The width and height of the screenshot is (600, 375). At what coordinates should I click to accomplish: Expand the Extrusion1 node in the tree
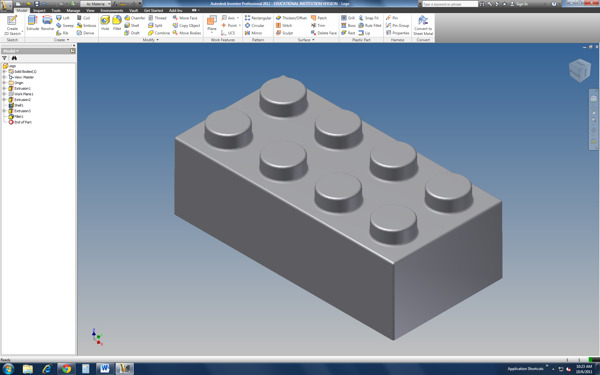click(4, 88)
